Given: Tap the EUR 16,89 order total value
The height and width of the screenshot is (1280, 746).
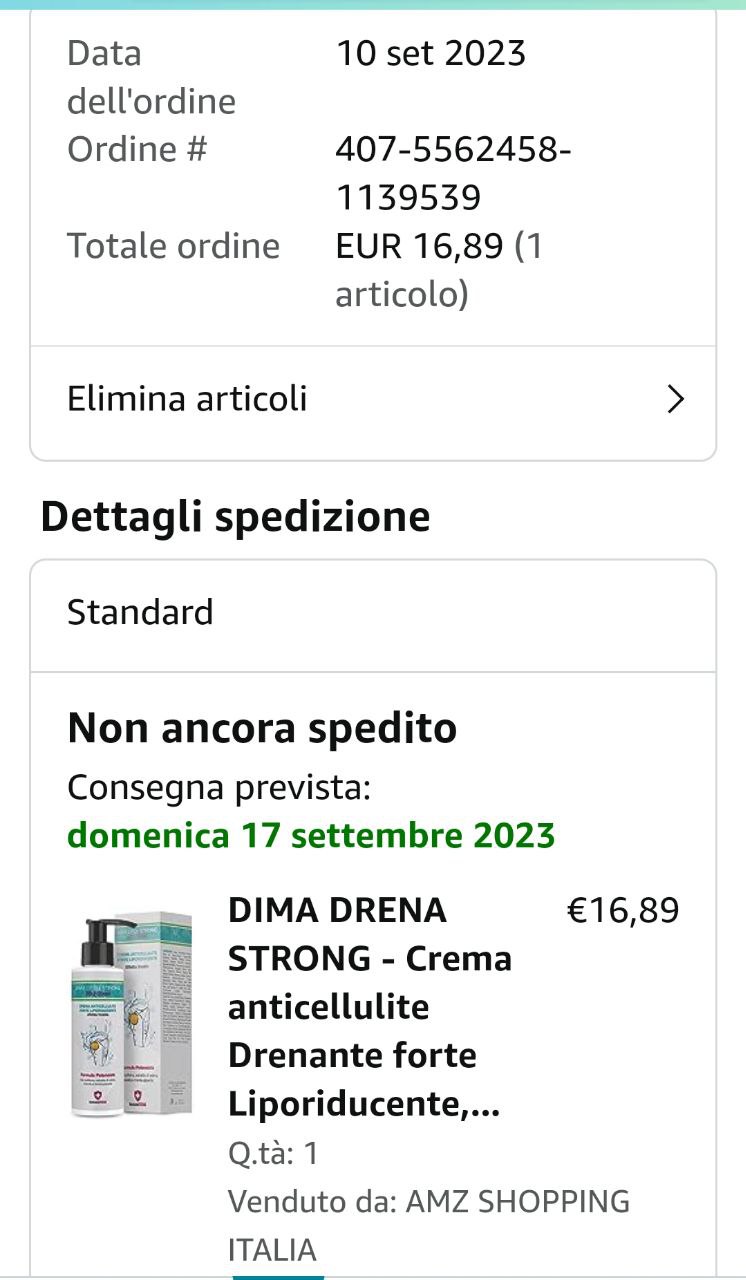Looking at the screenshot, I should 440,270.
